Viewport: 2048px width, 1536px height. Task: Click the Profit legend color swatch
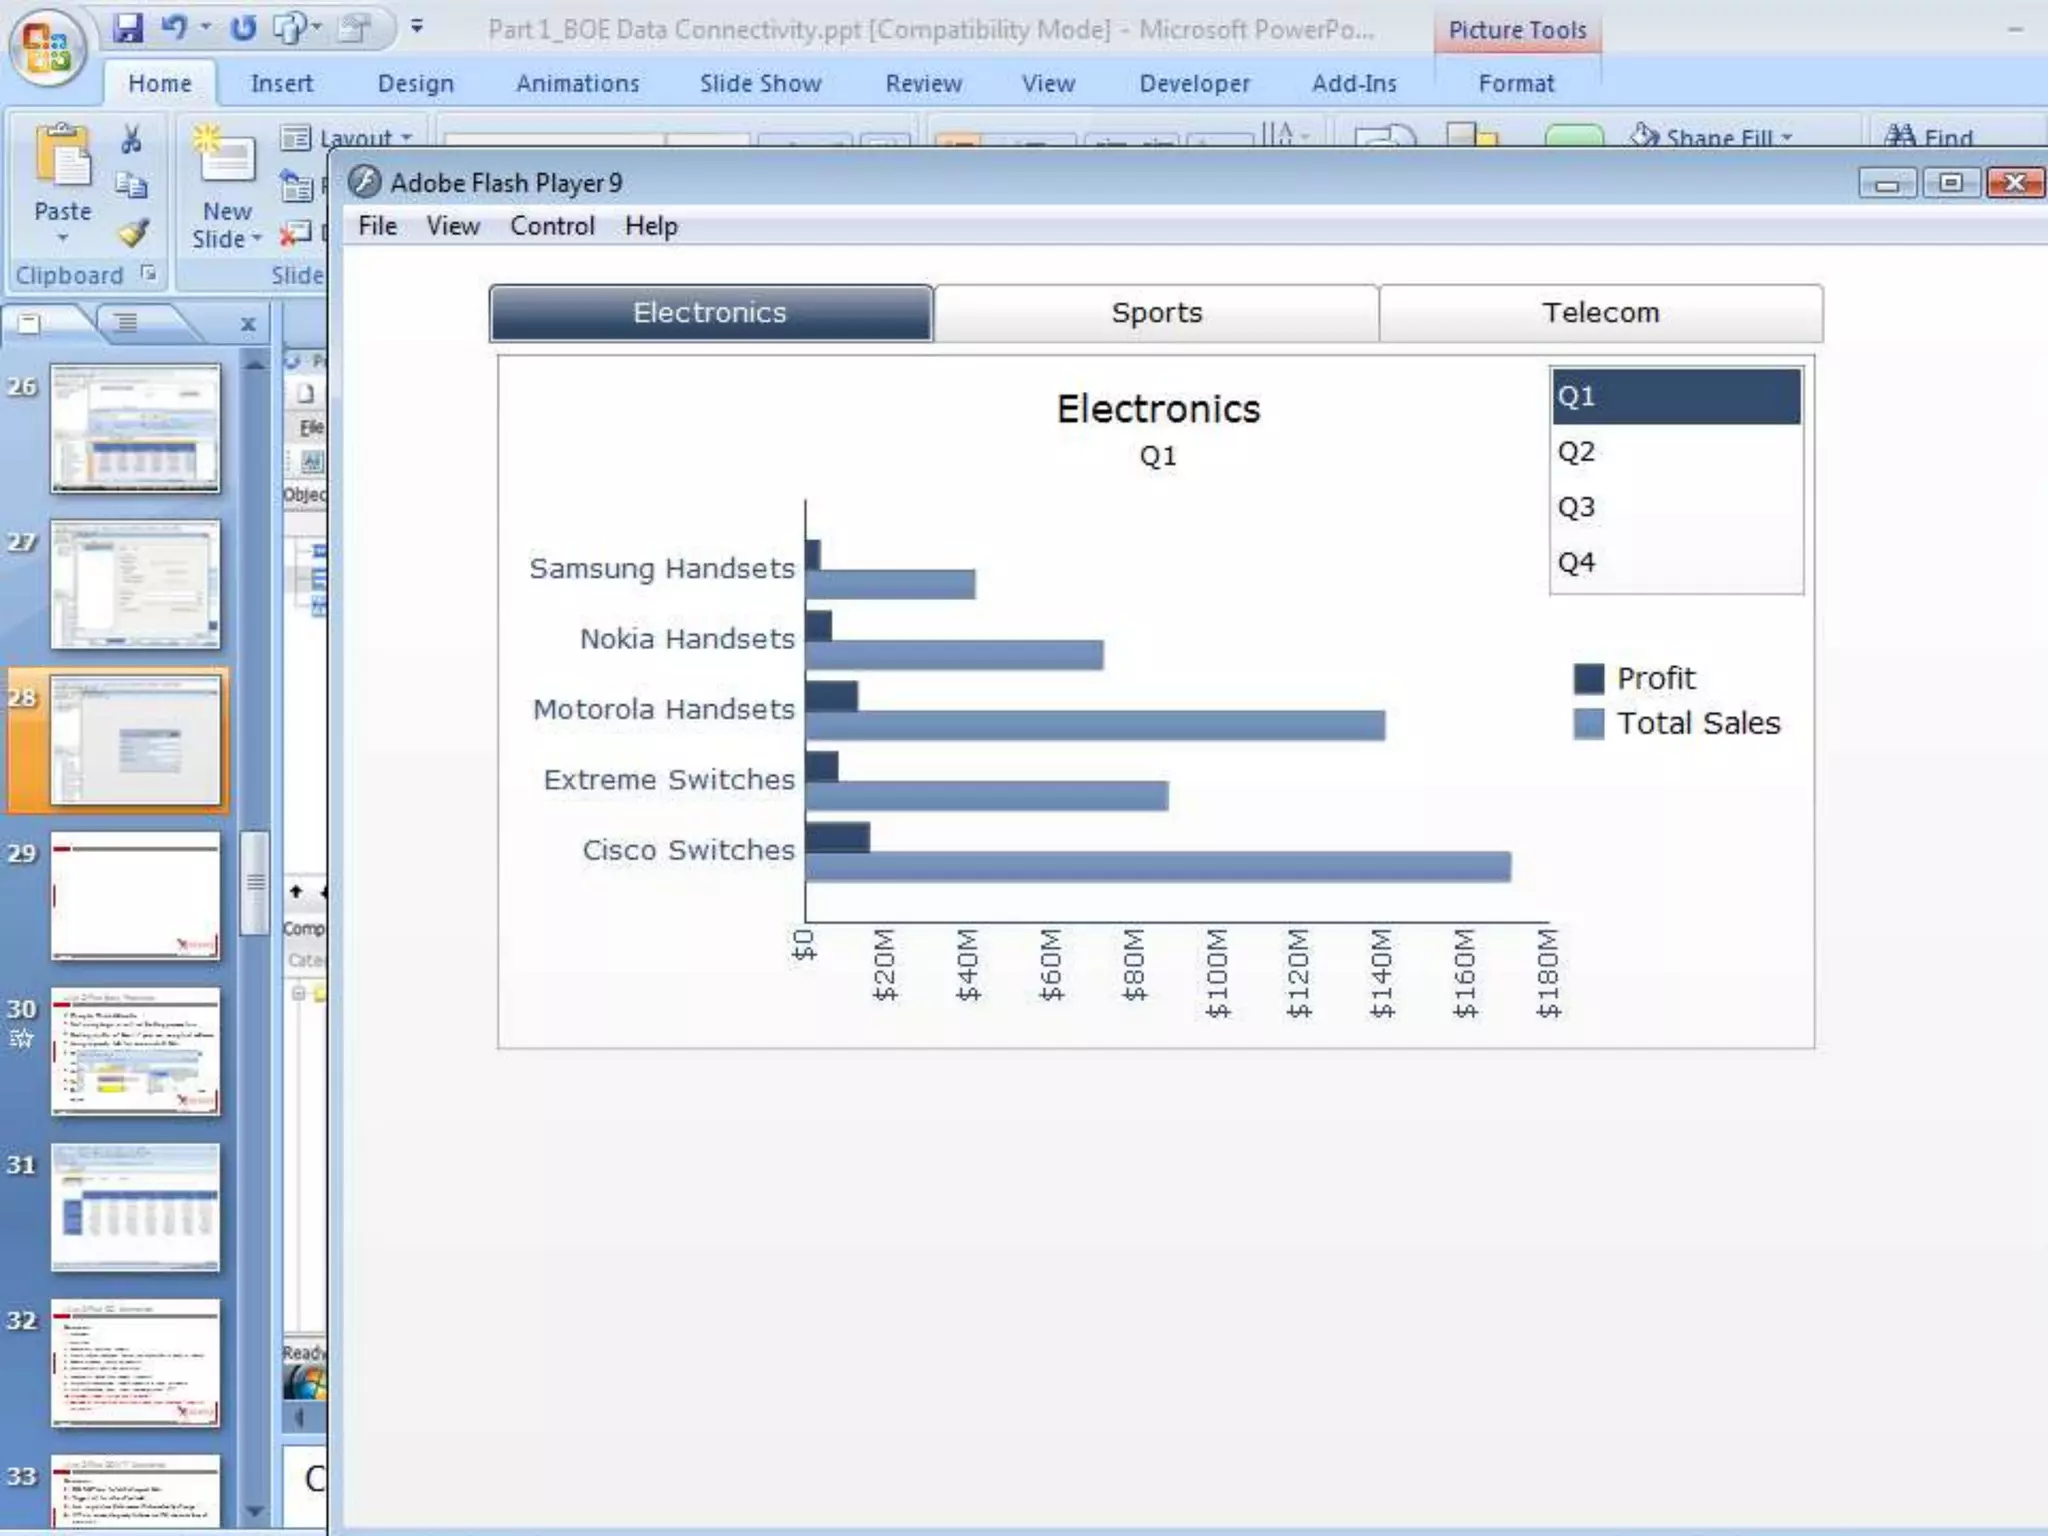[x=1588, y=678]
